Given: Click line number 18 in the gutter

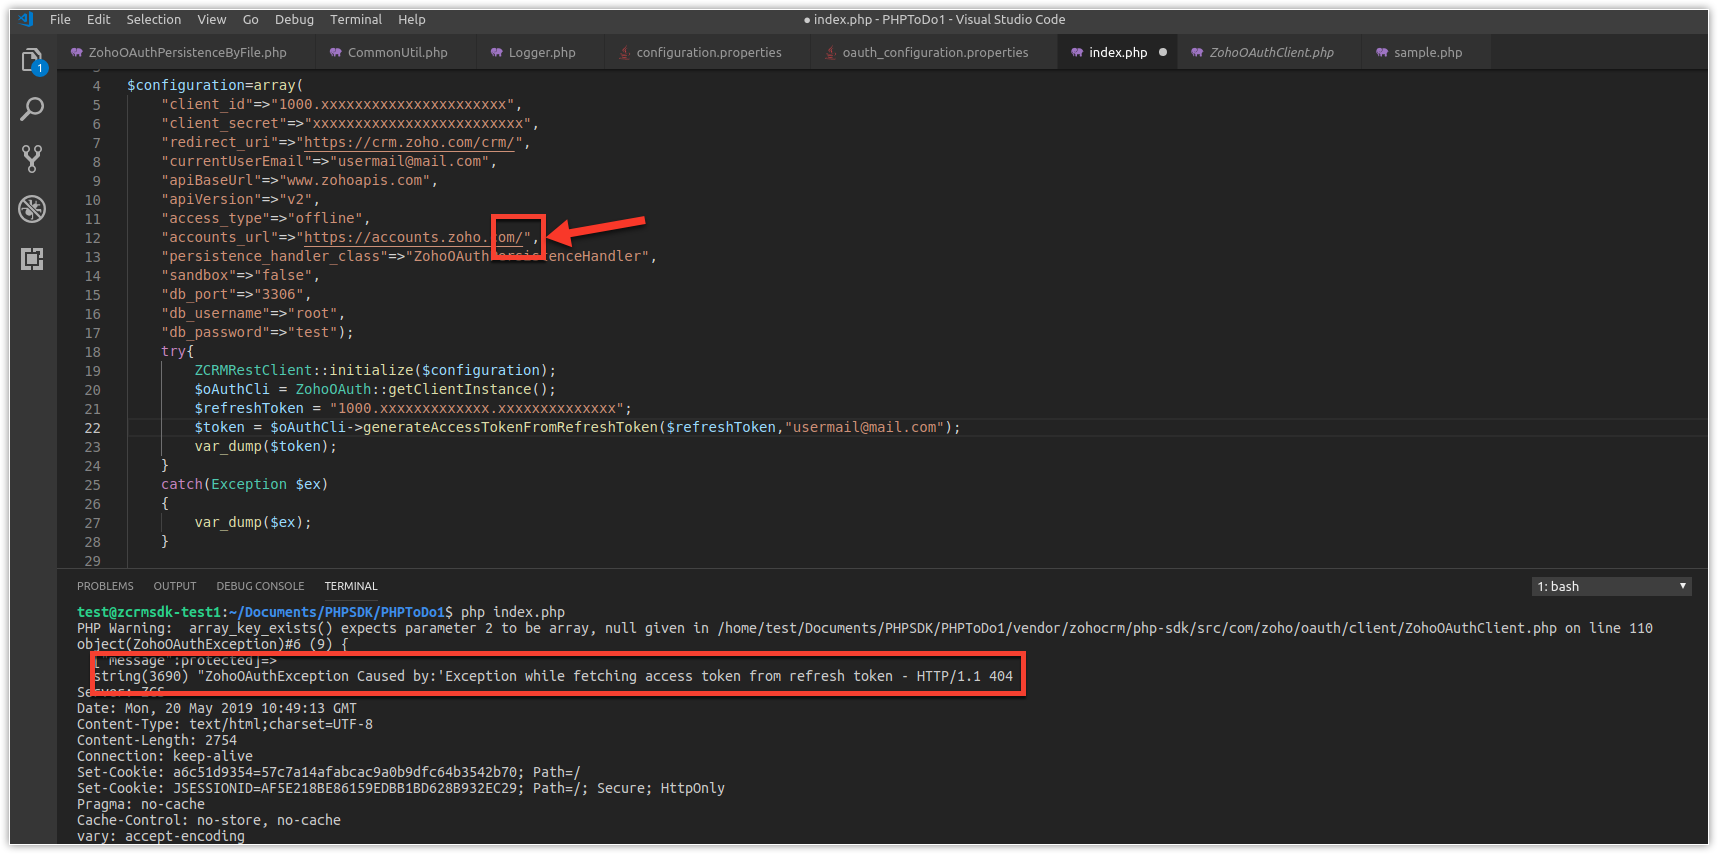Looking at the screenshot, I should pyautogui.click(x=92, y=352).
